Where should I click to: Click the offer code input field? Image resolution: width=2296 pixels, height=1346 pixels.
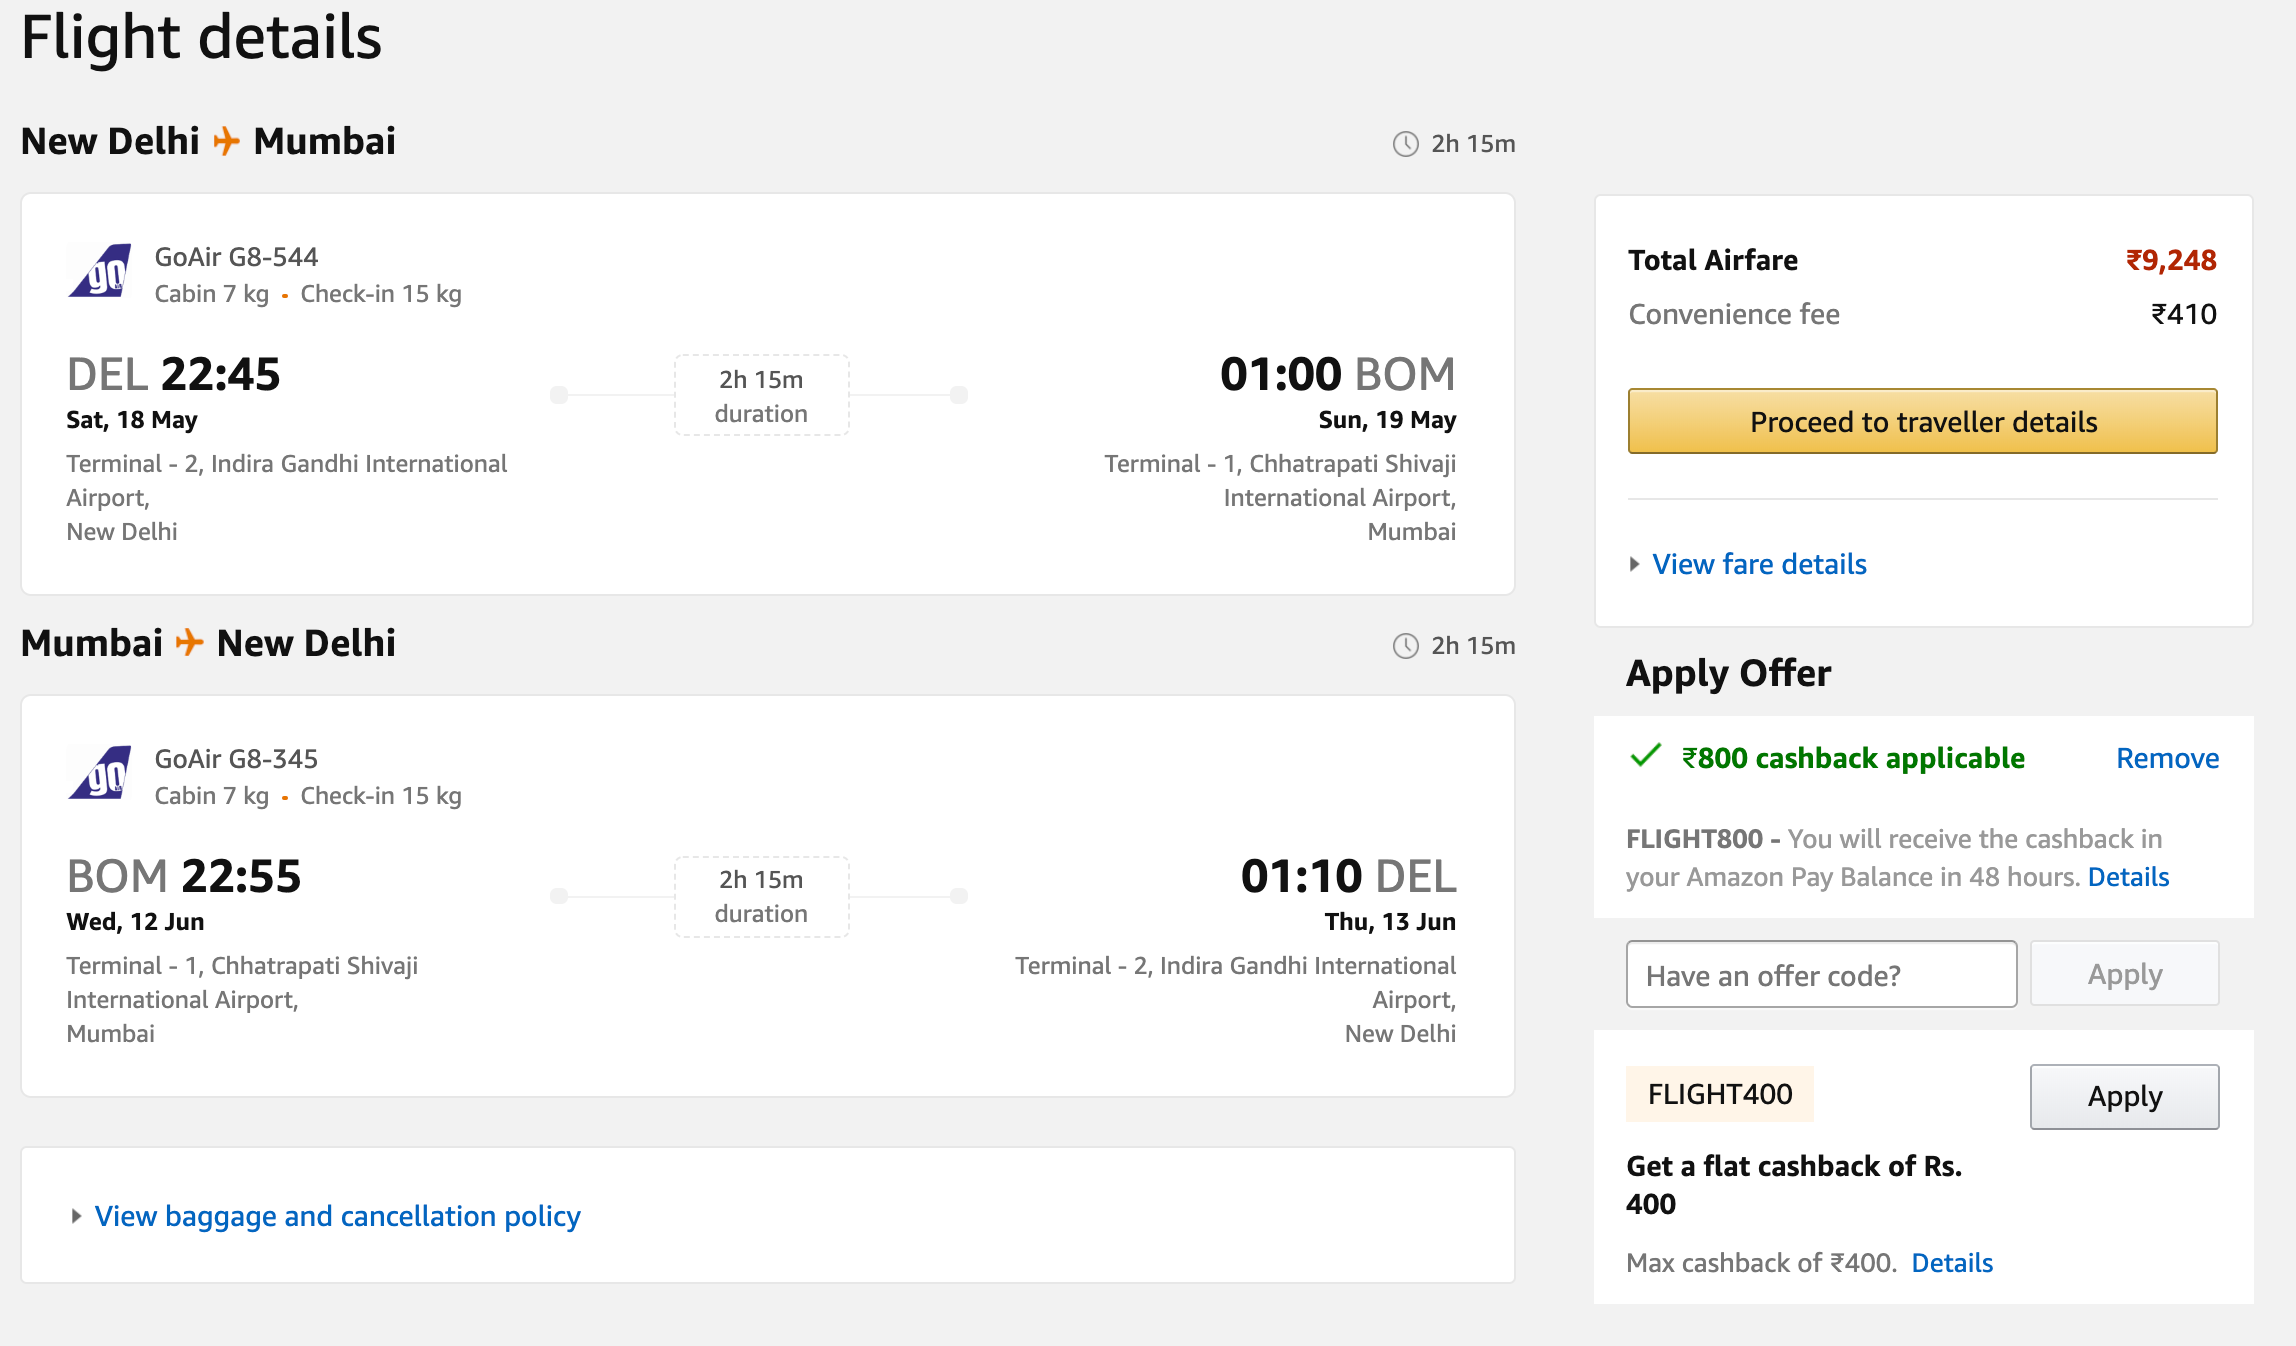tap(1821, 974)
